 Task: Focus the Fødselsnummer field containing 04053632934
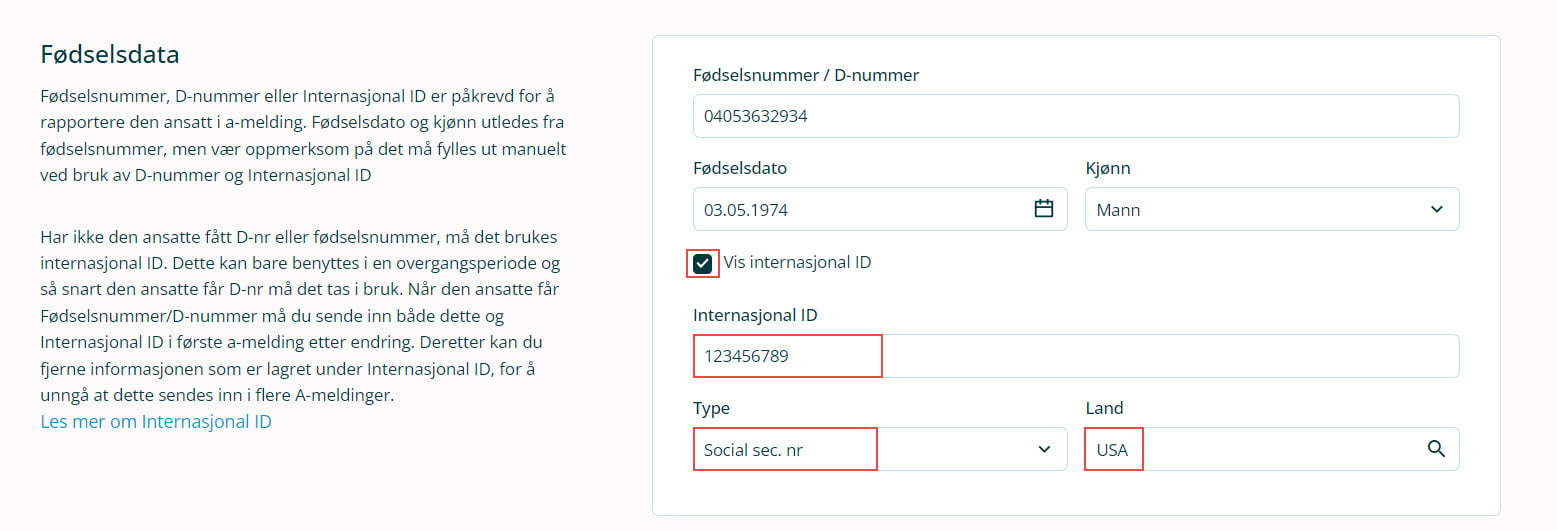click(1075, 116)
